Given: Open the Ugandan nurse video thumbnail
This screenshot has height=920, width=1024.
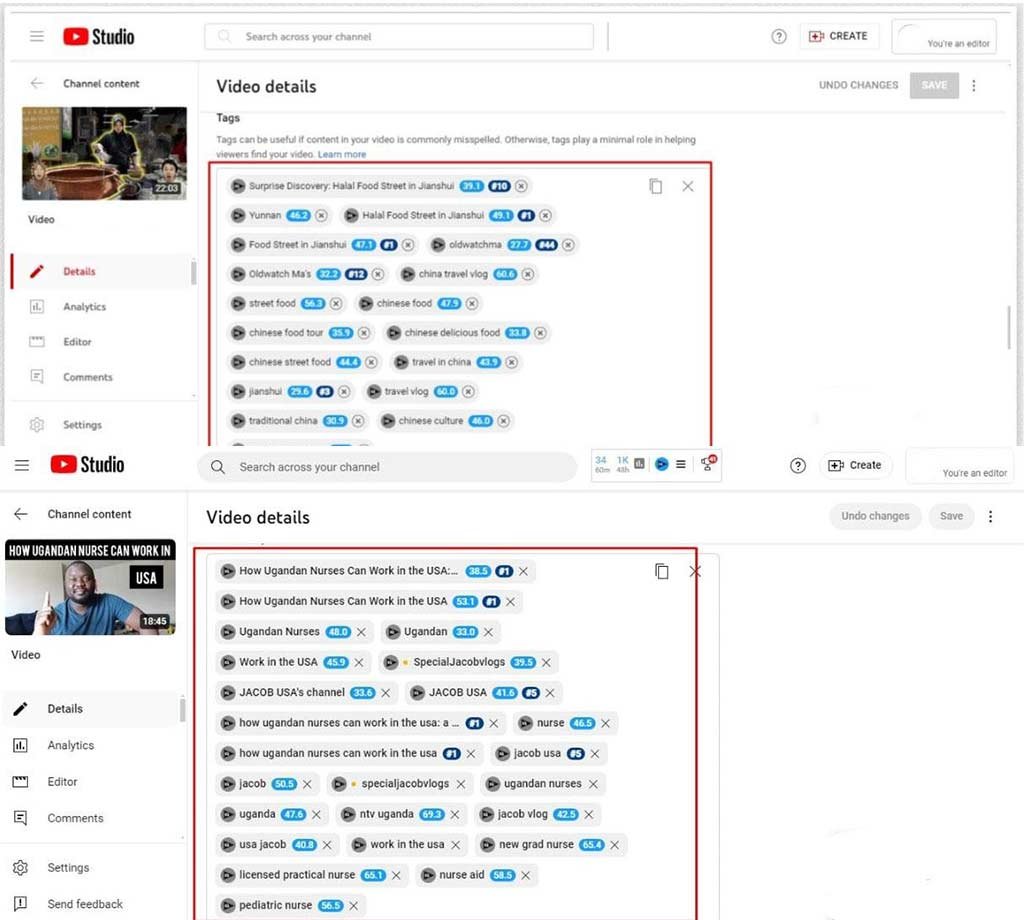Looking at the screenshot, I should (90, 587).
